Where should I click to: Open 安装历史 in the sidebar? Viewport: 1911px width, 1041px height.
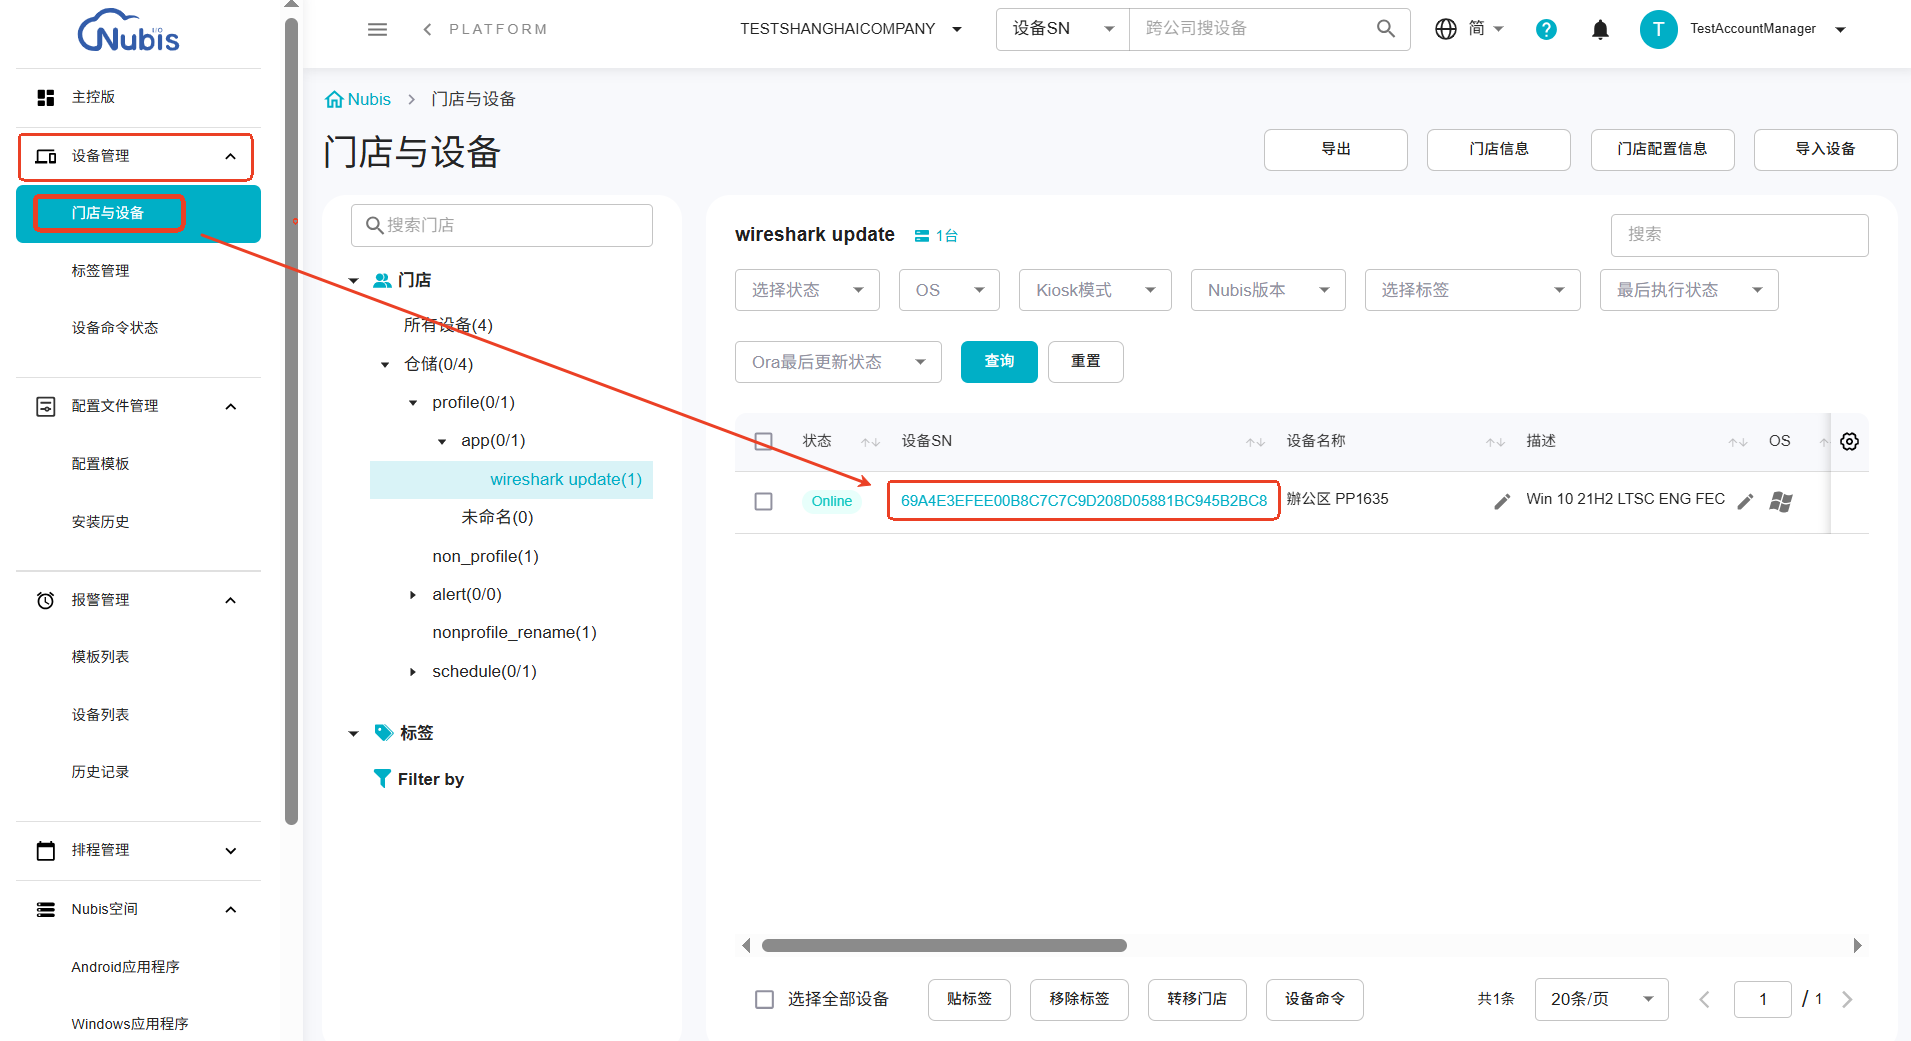pyautogui.click(x=100, y=522)
